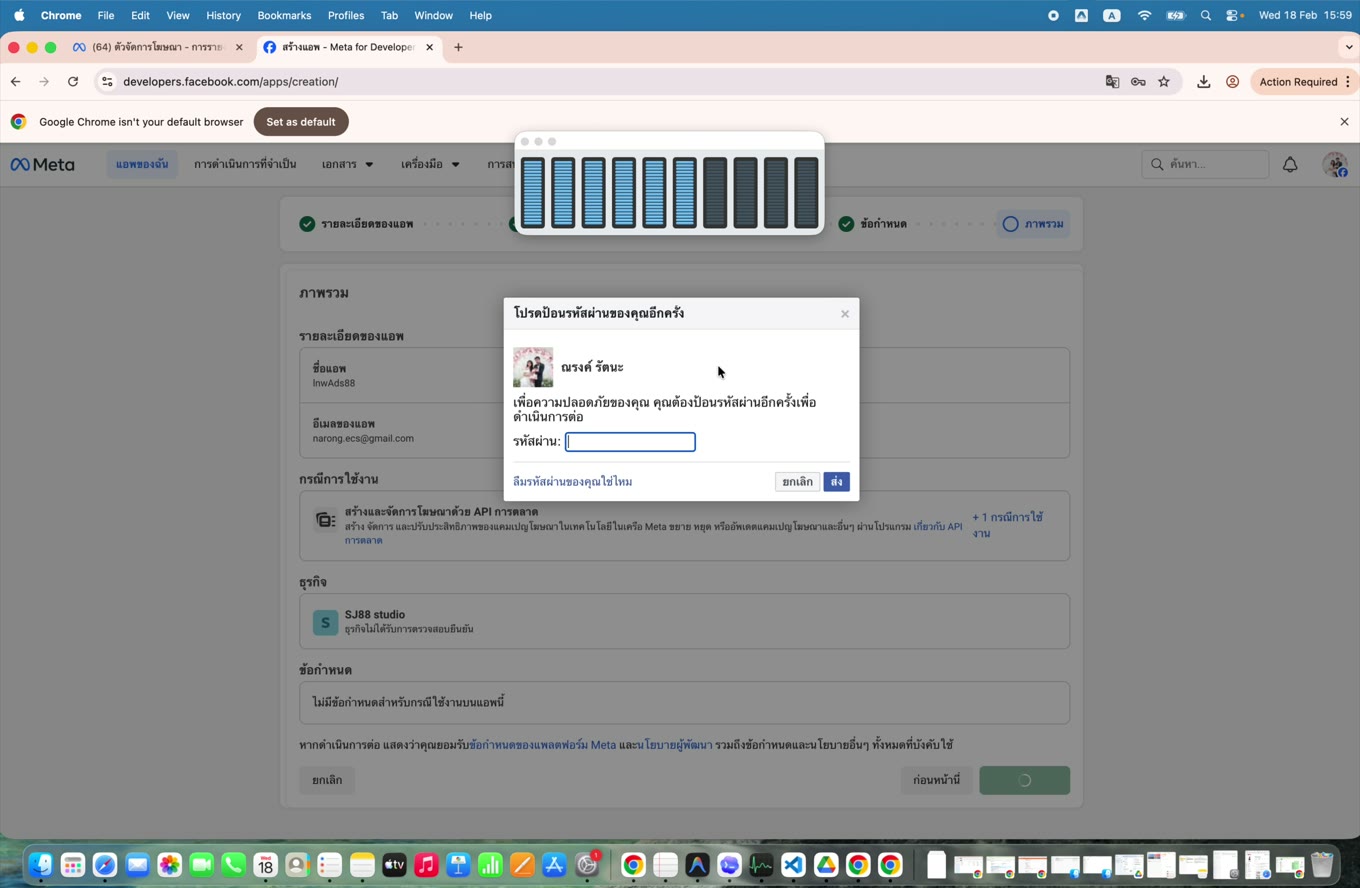Close the password dialog with the X
Screen dimensions: 1360x888
845,314
